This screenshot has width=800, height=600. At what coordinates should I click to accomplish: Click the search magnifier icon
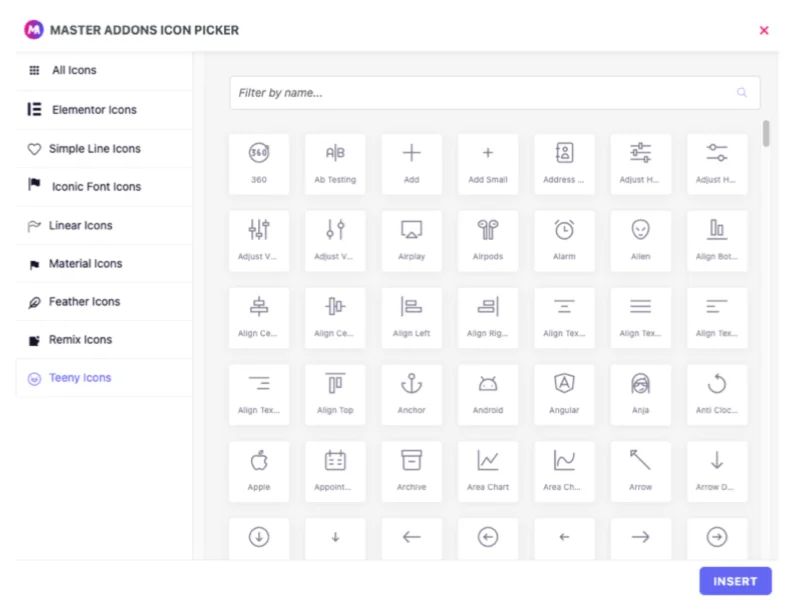(741, 92)
